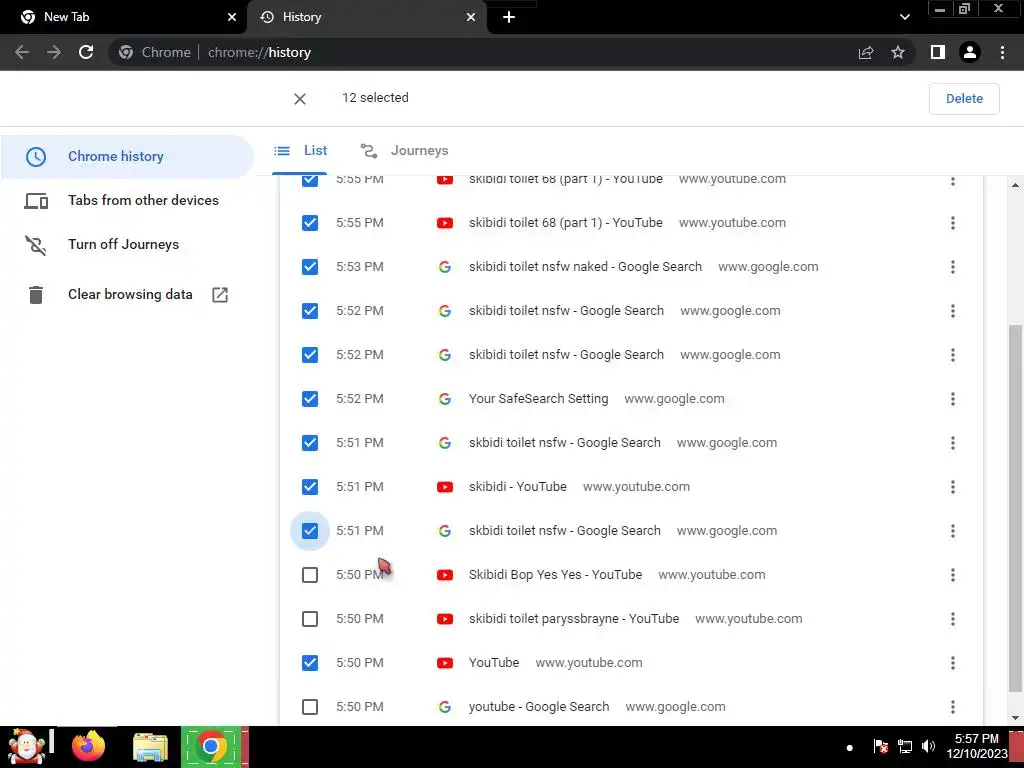Image resolution: width=1024 pixels, height=768 pixels.
Task: Click the browser forward arrow
Action: 54,52
